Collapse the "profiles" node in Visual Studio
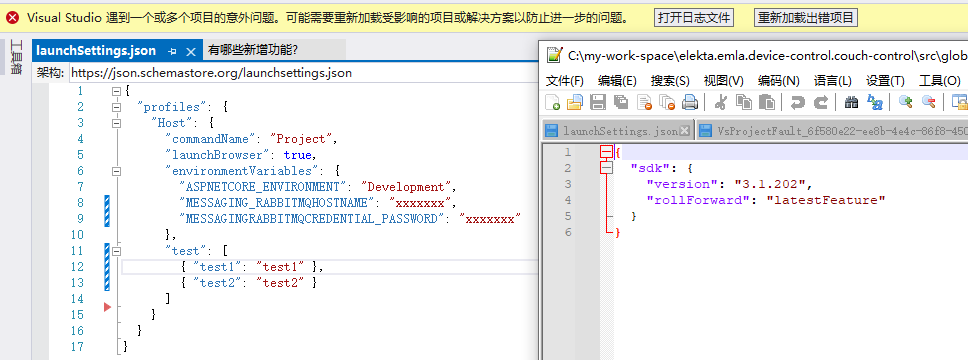 (x=117, y=107)
